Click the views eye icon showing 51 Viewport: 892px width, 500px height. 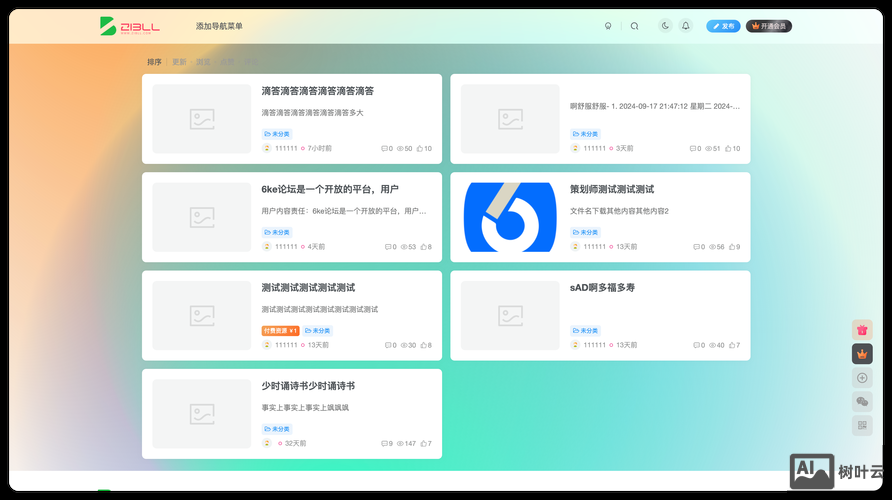click(x=708, y=148)
